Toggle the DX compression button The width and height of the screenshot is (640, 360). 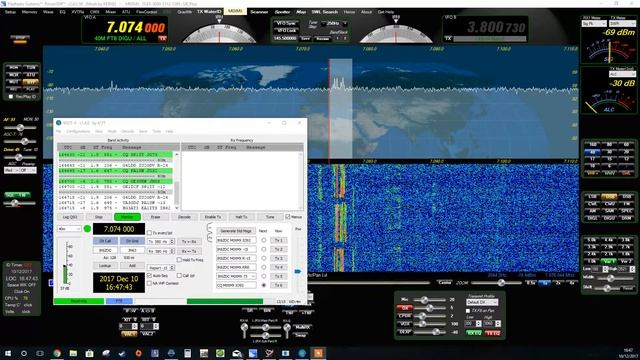click(x=404, y=308)
